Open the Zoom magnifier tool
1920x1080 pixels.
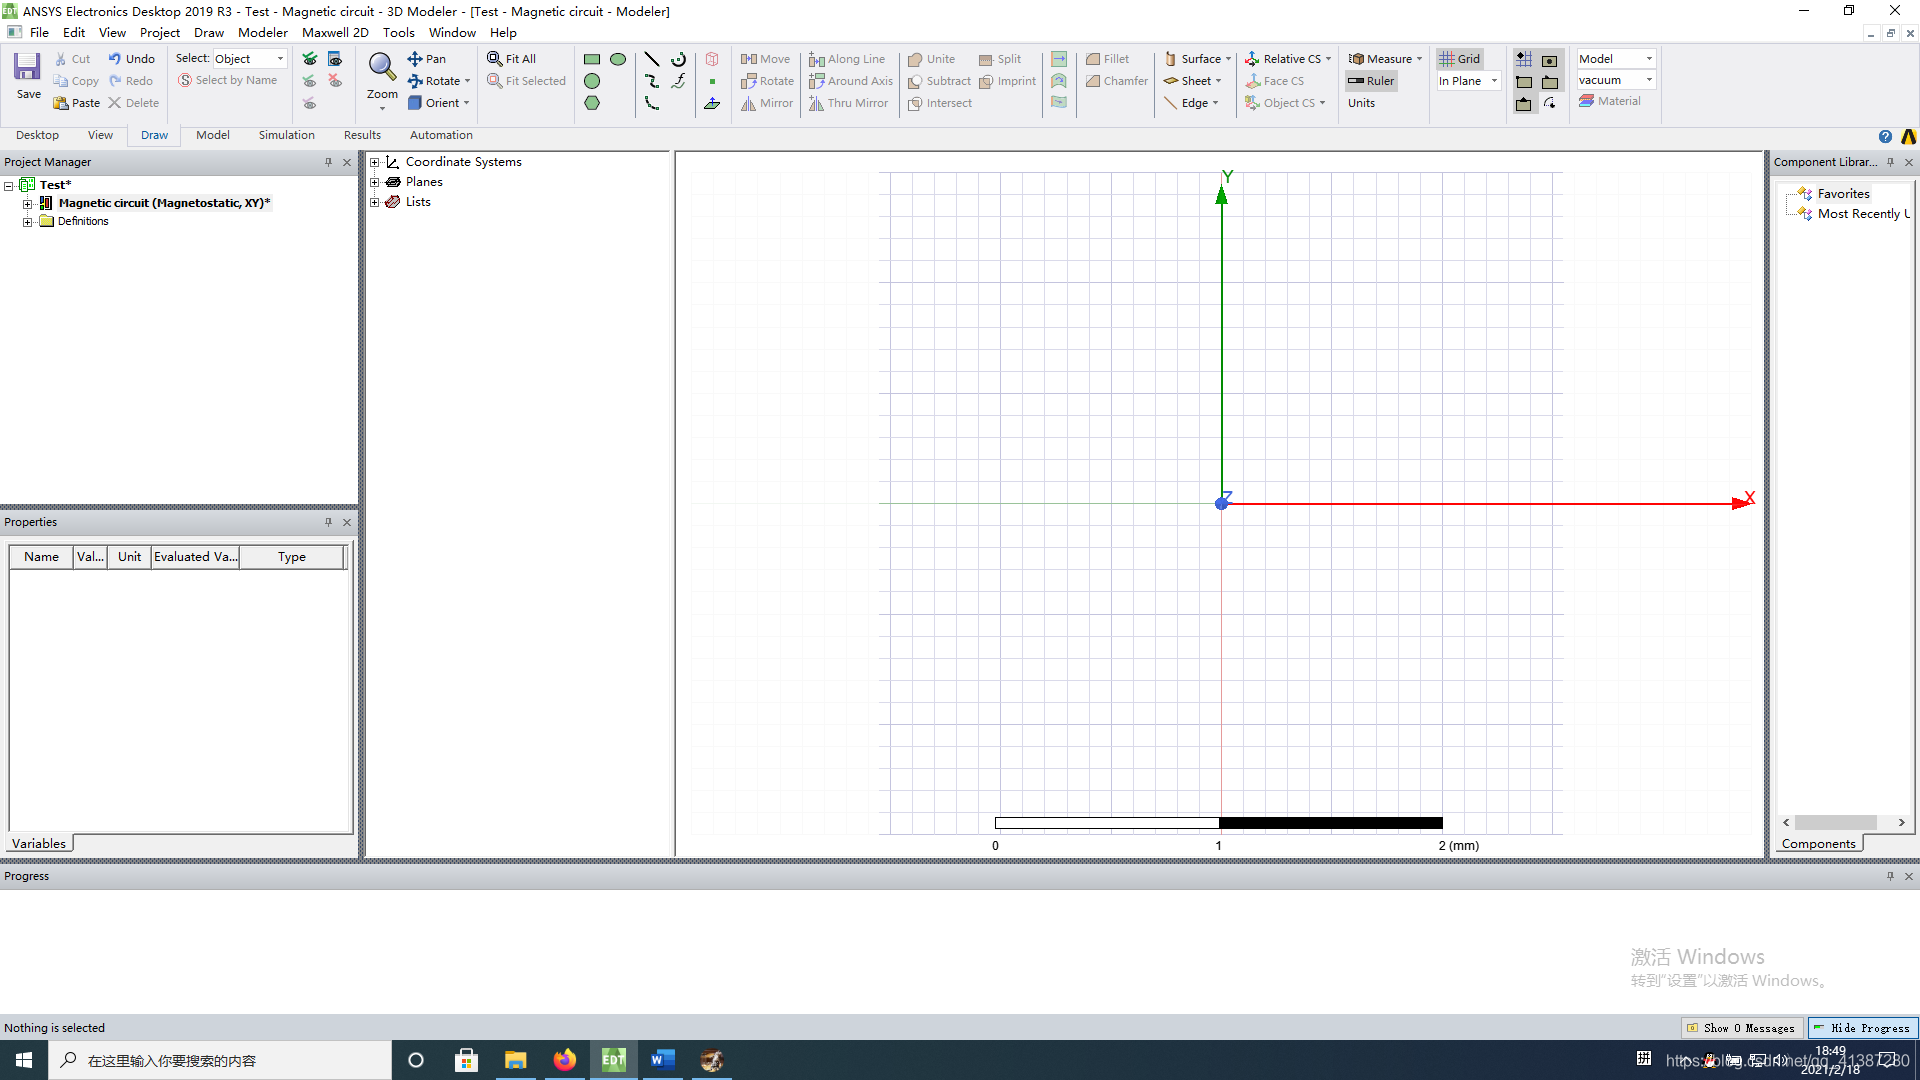382,67
